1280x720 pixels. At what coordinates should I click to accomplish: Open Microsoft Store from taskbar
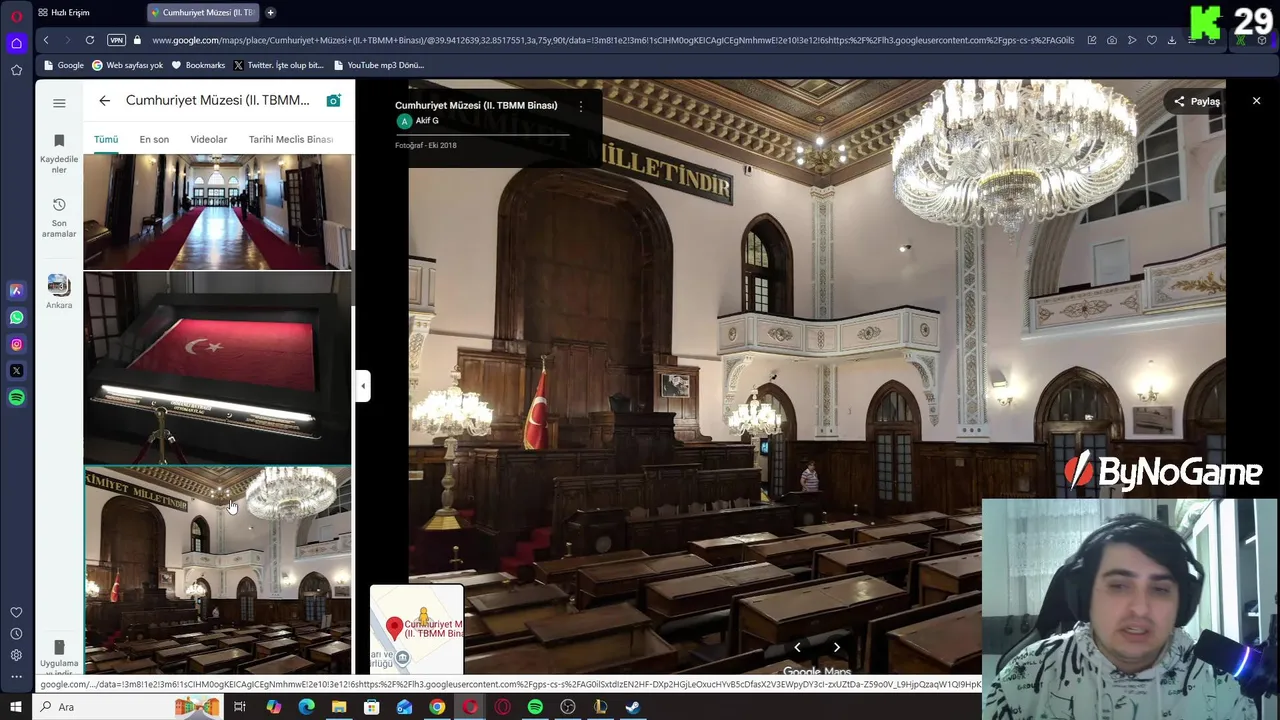(371, 707)
